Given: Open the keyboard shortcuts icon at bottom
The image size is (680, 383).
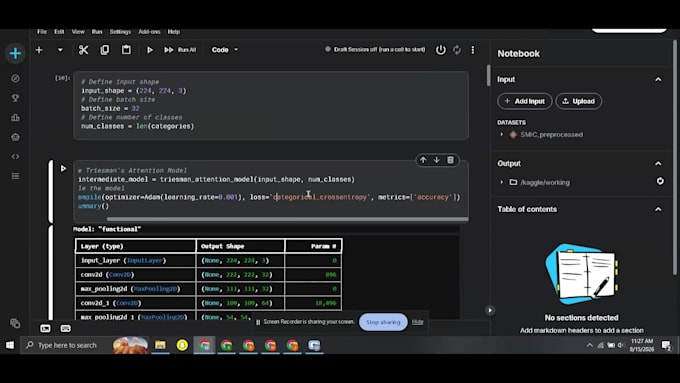Looking at the screenshot, I should point(65,329).
